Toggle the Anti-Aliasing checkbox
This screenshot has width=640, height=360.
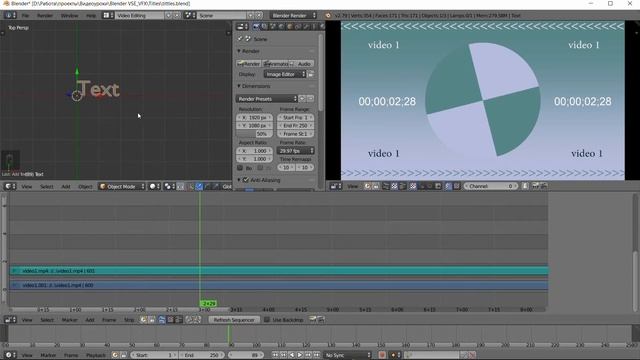pos(246,180)
